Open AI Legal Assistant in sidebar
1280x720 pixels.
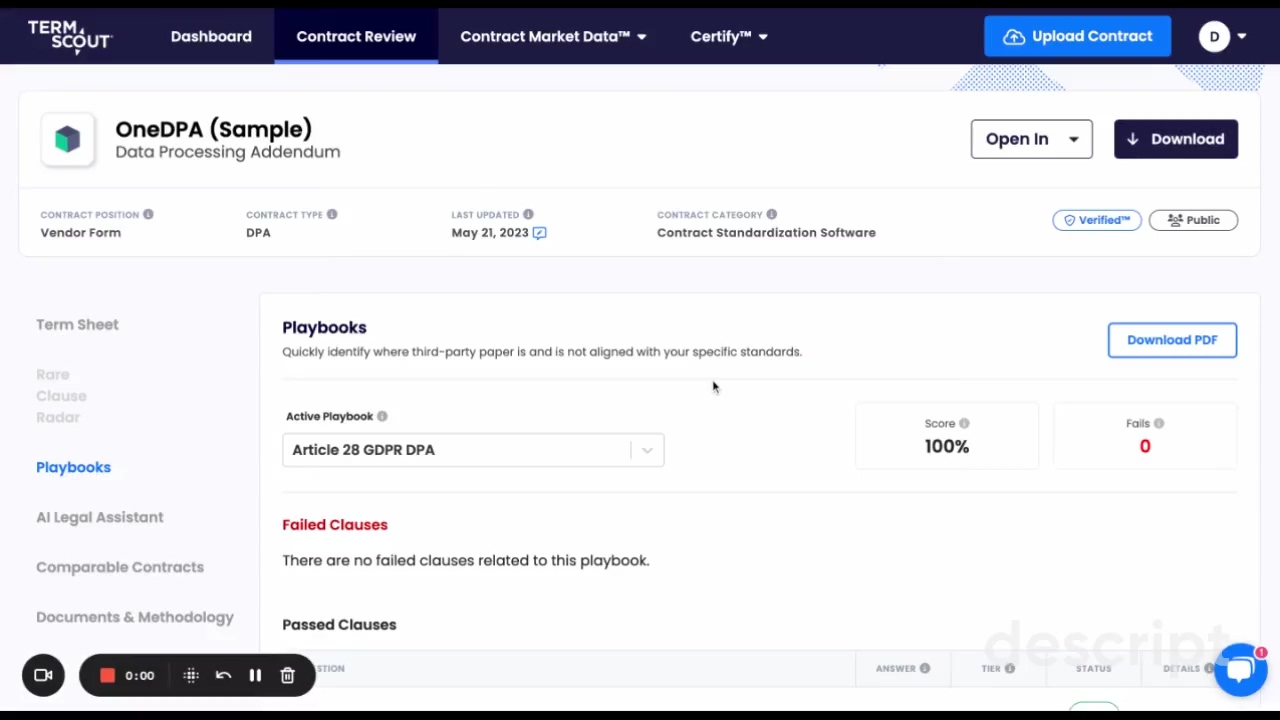pos(99,517)
